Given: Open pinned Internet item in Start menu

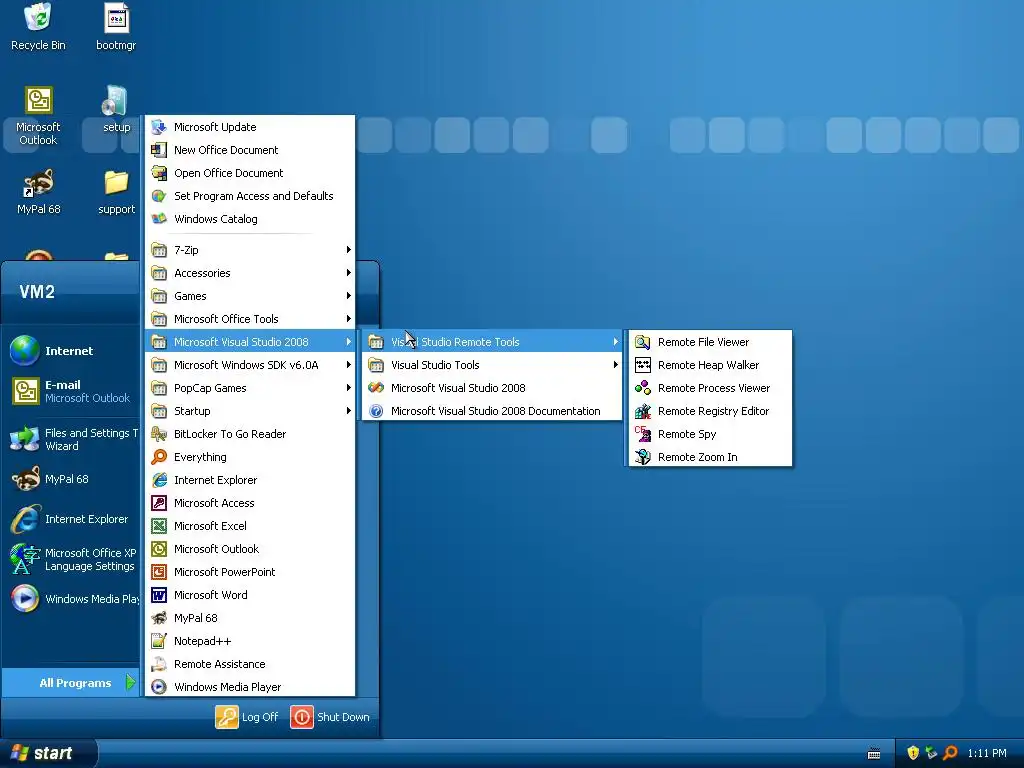Looking at the screenshot, I should point(71,351).
